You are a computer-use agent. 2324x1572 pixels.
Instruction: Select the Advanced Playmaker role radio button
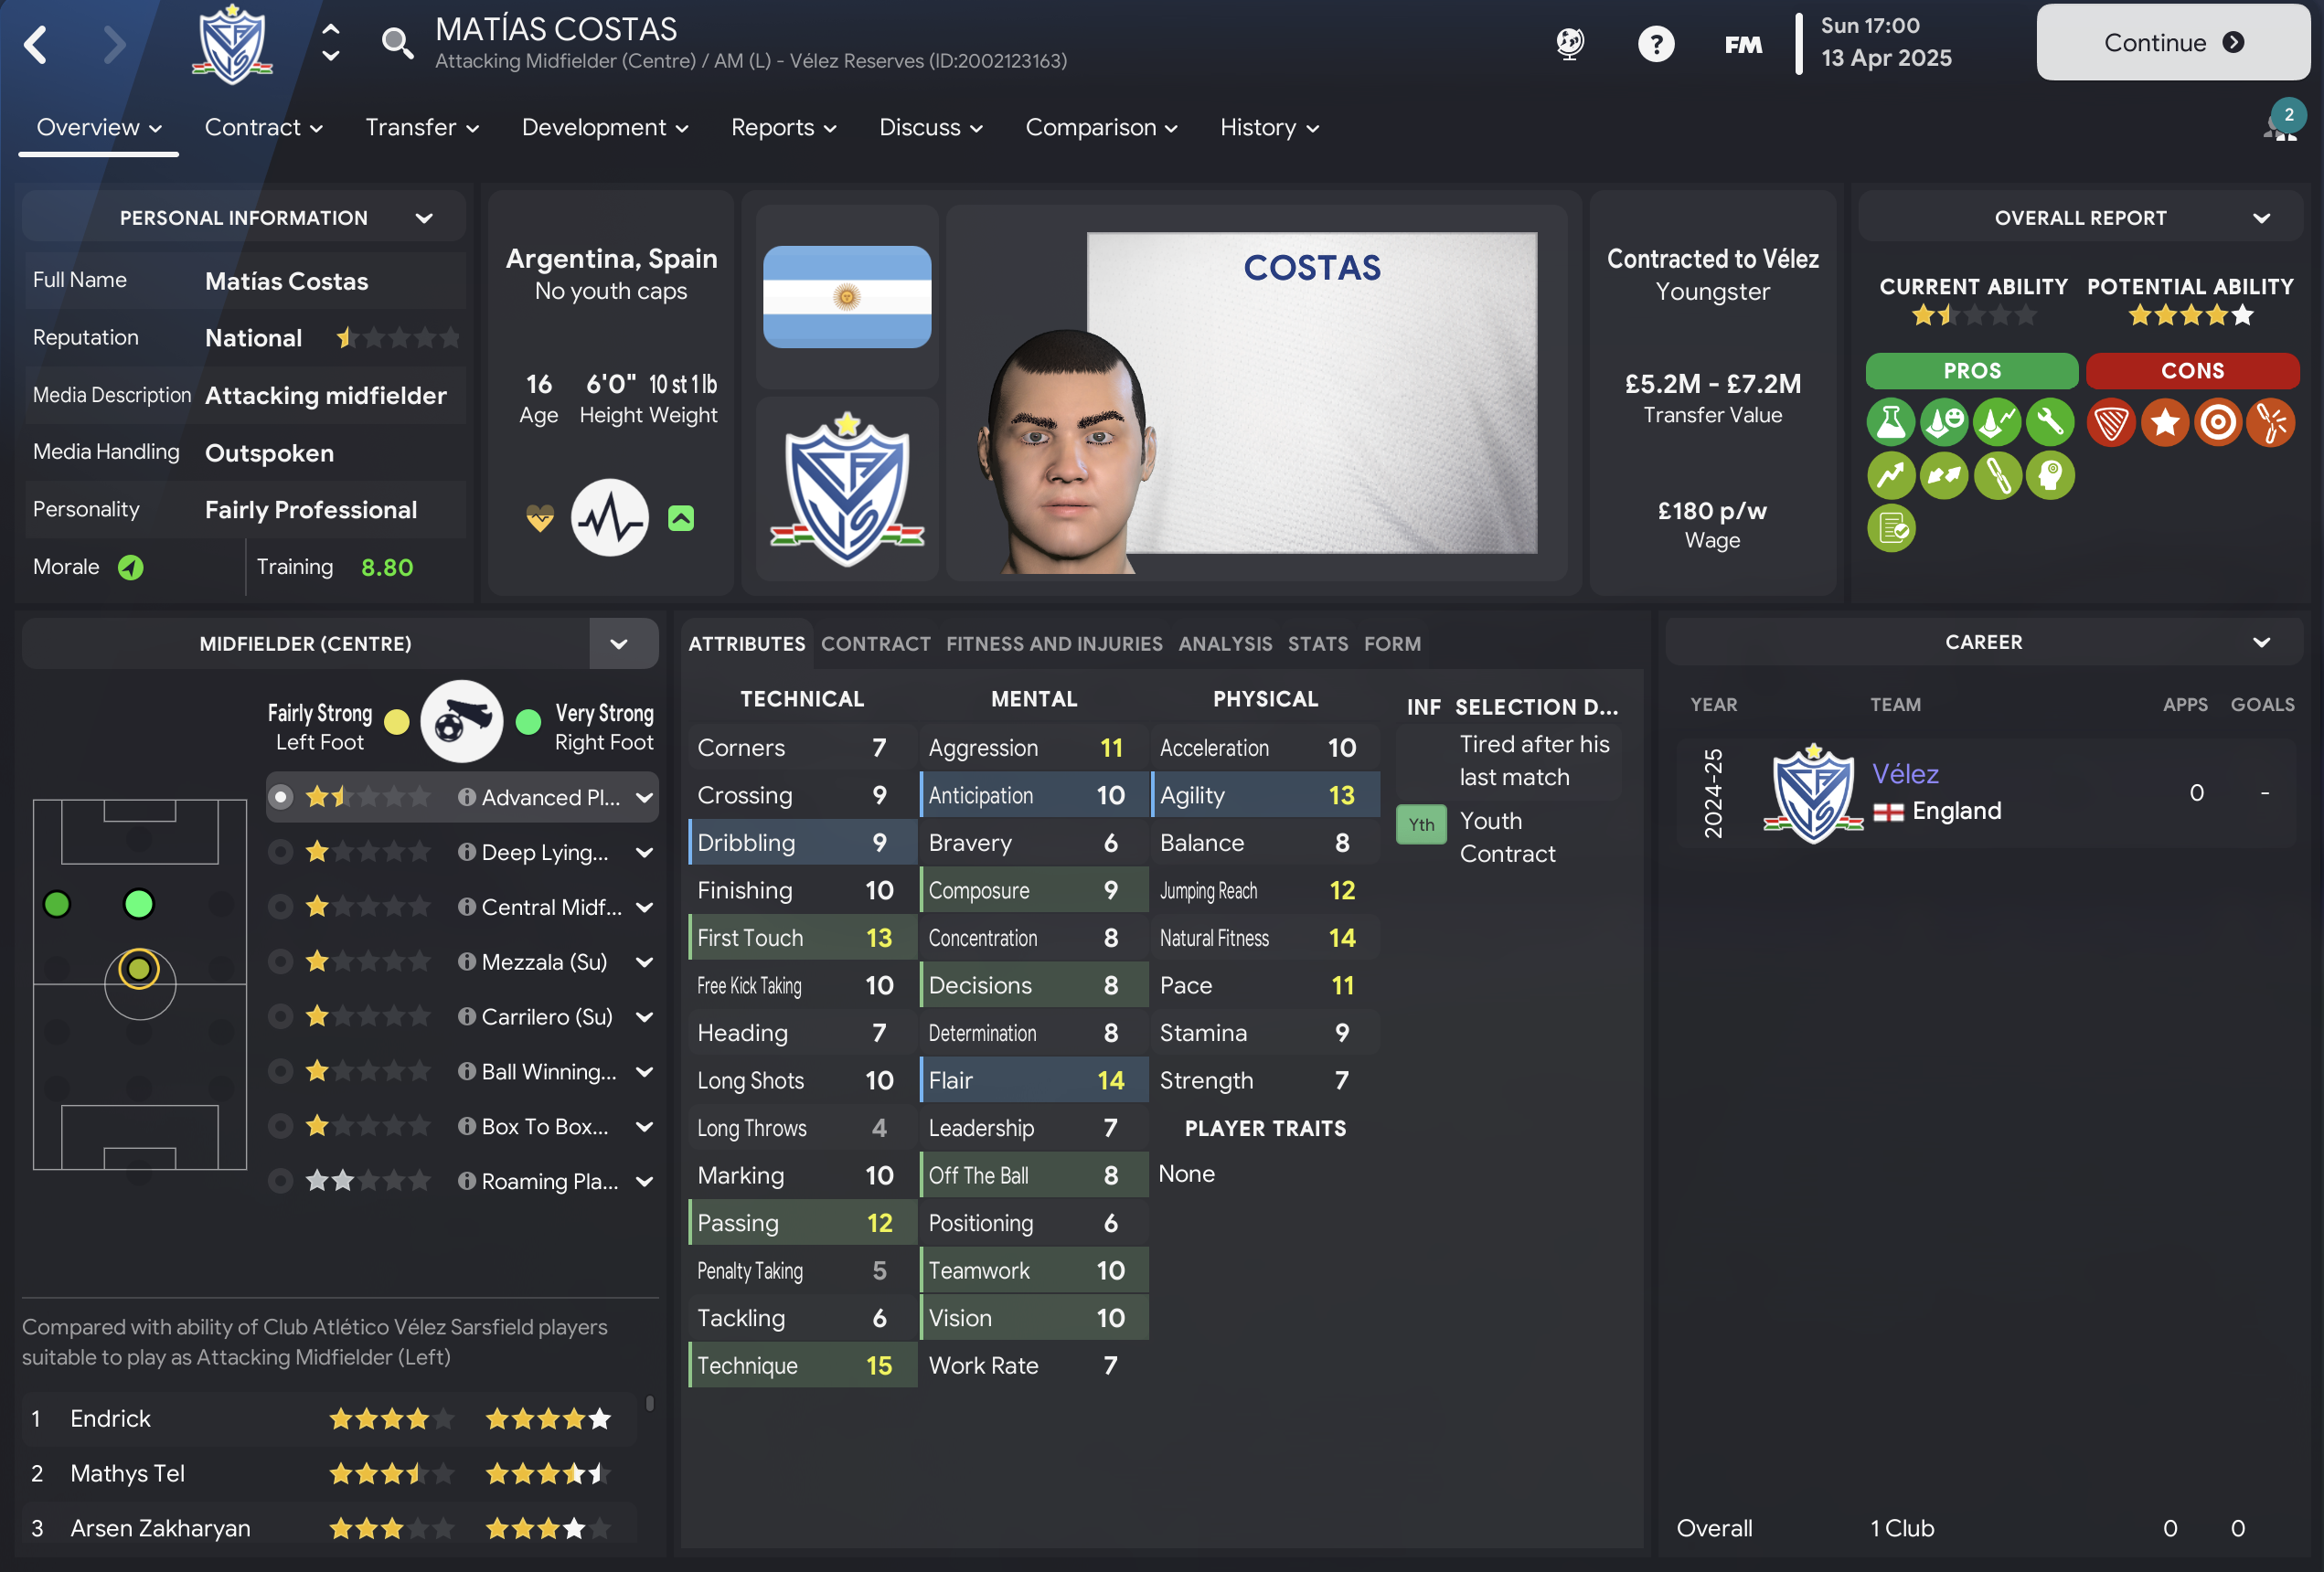click(x=281, y=797)
